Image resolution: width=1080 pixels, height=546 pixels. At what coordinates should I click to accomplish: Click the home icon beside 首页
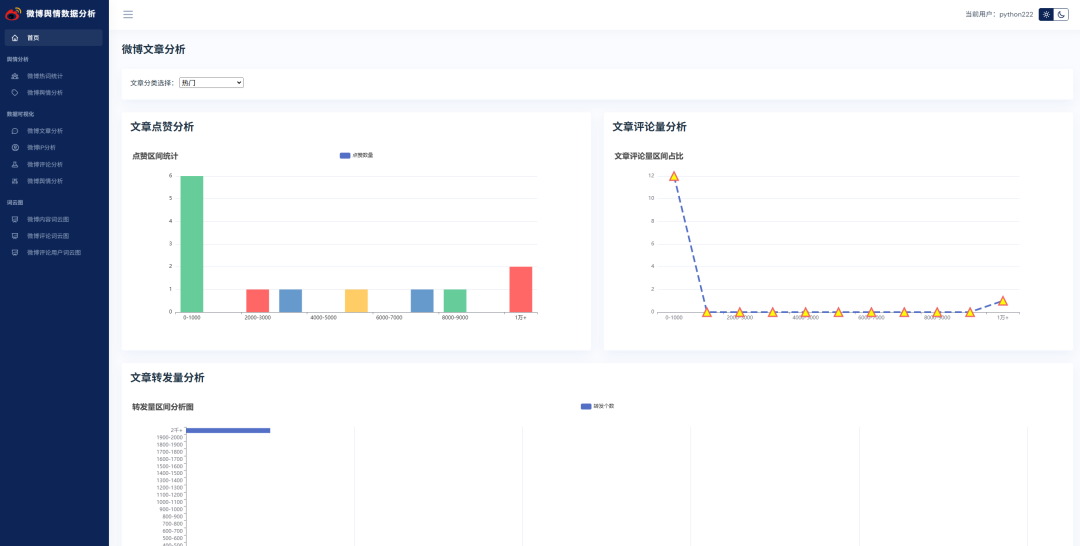coord(15,38)
